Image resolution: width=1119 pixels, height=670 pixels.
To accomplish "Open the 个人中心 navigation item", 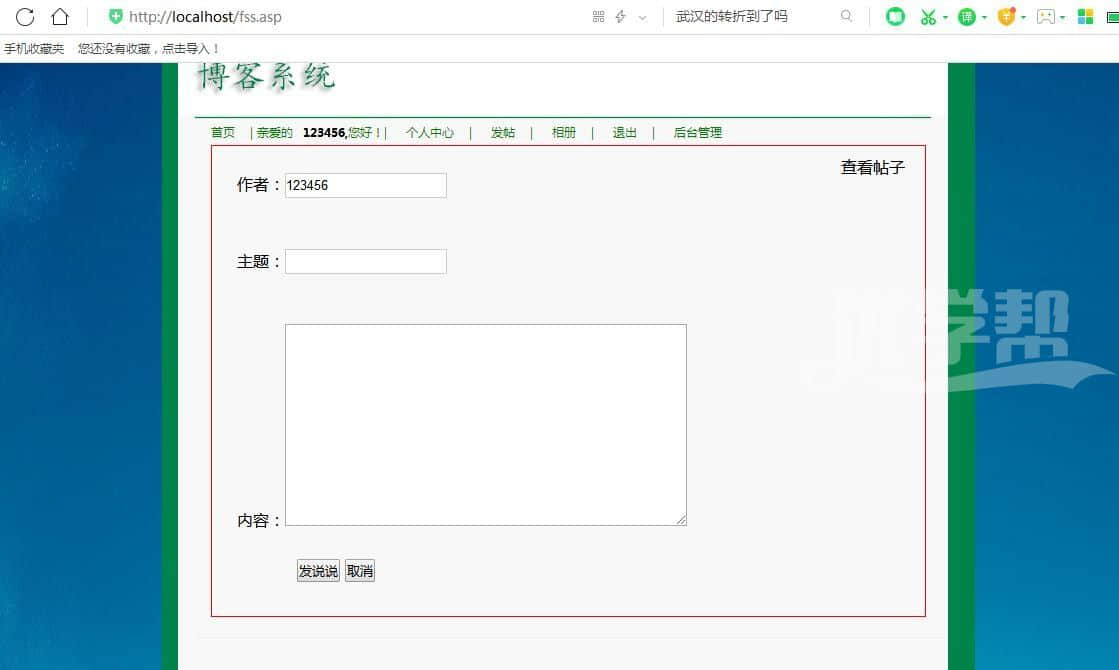I will tap(430, 133).
